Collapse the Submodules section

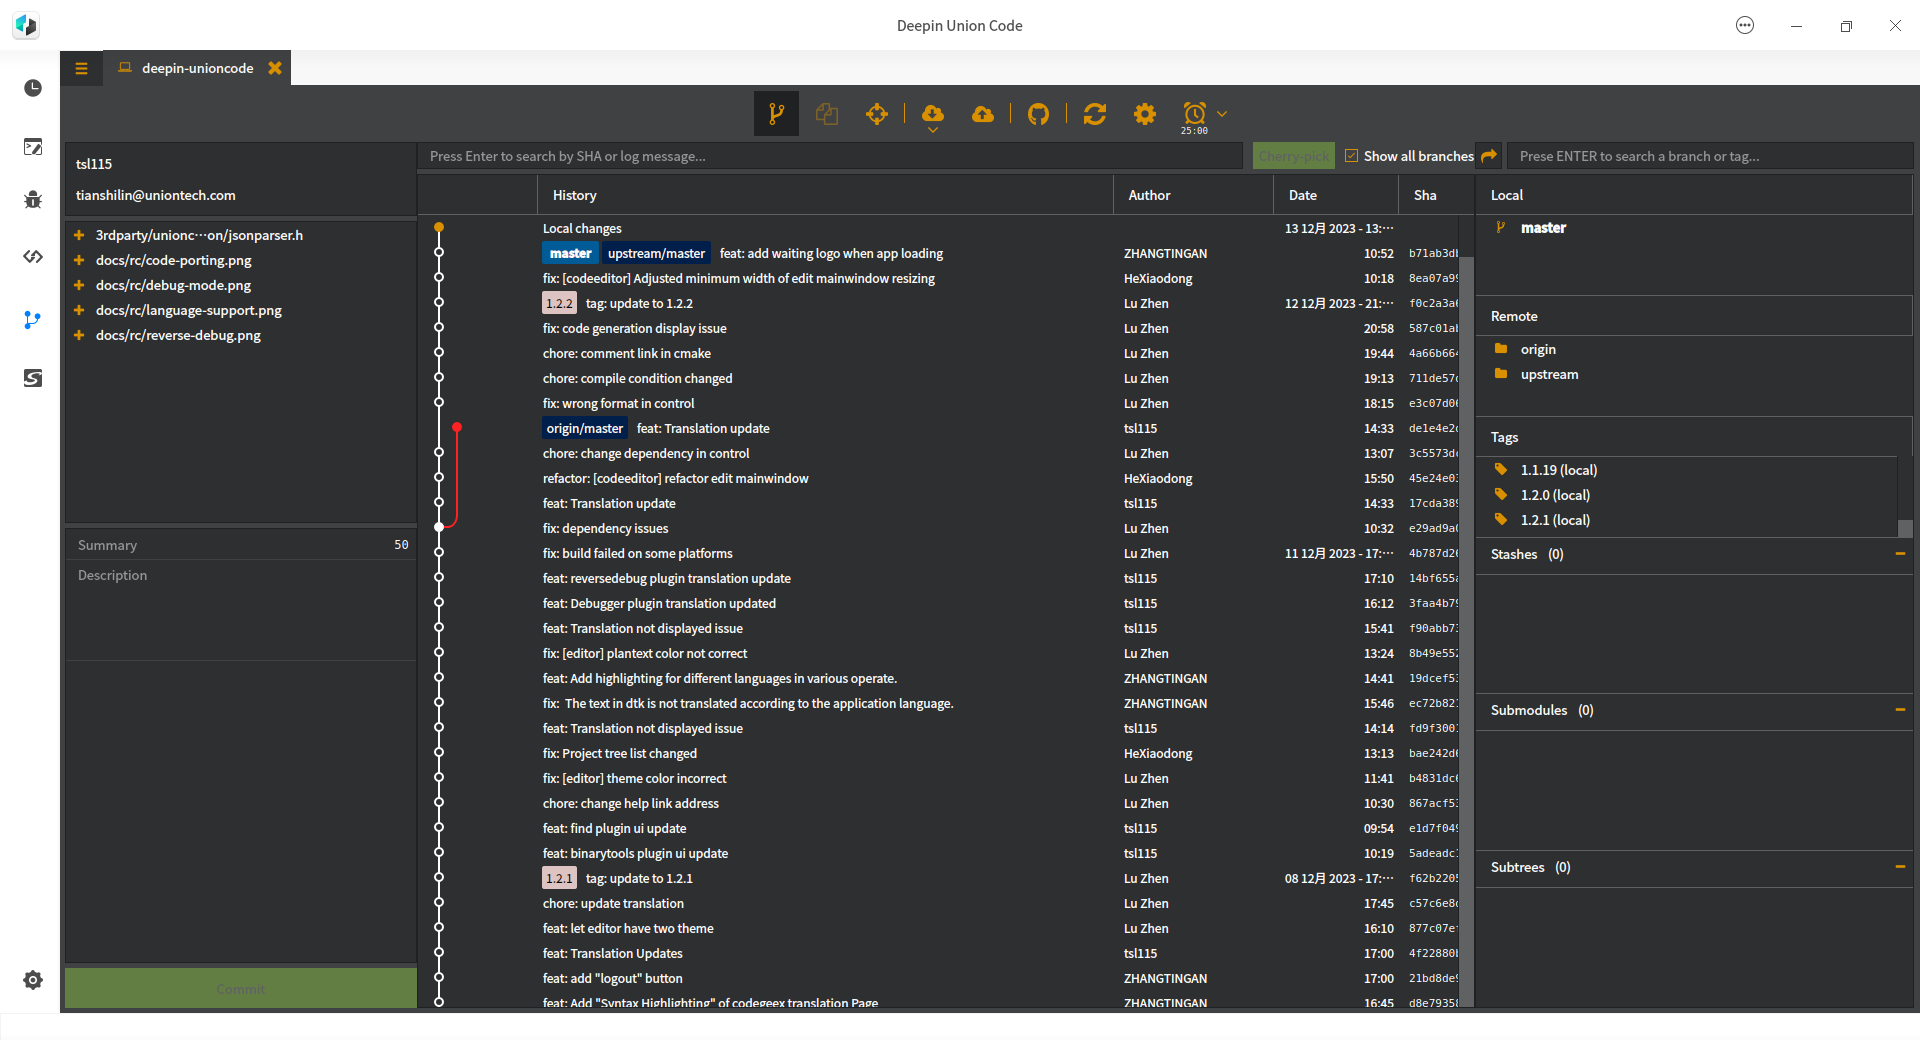pos(1899,710)
